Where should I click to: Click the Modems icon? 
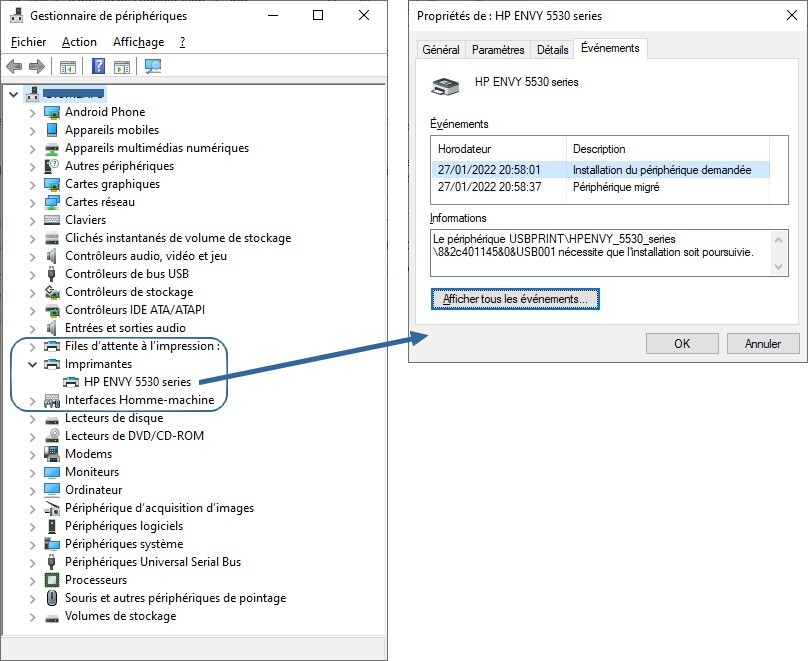click(52, 454)
